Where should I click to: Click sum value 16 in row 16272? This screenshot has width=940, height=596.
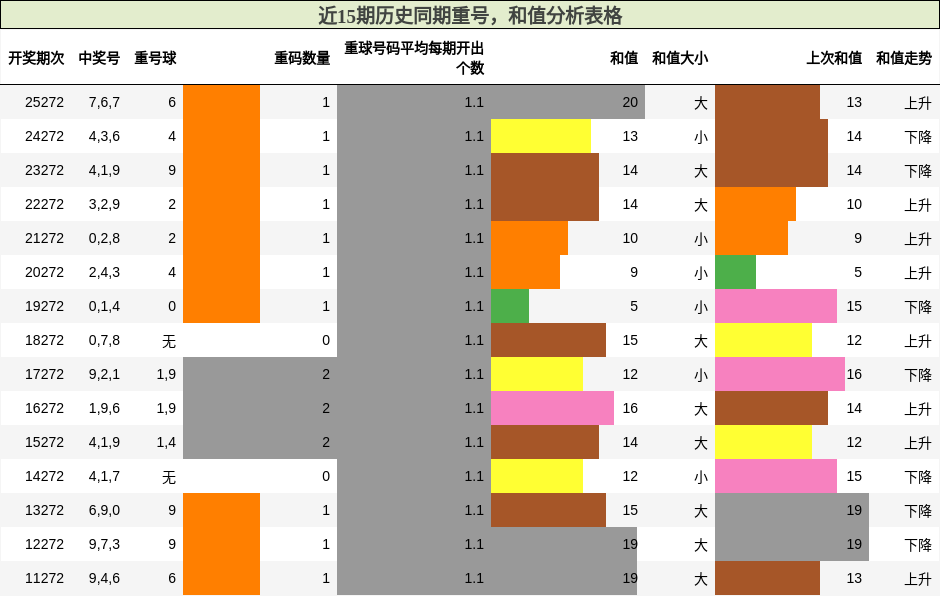[630, 408]
